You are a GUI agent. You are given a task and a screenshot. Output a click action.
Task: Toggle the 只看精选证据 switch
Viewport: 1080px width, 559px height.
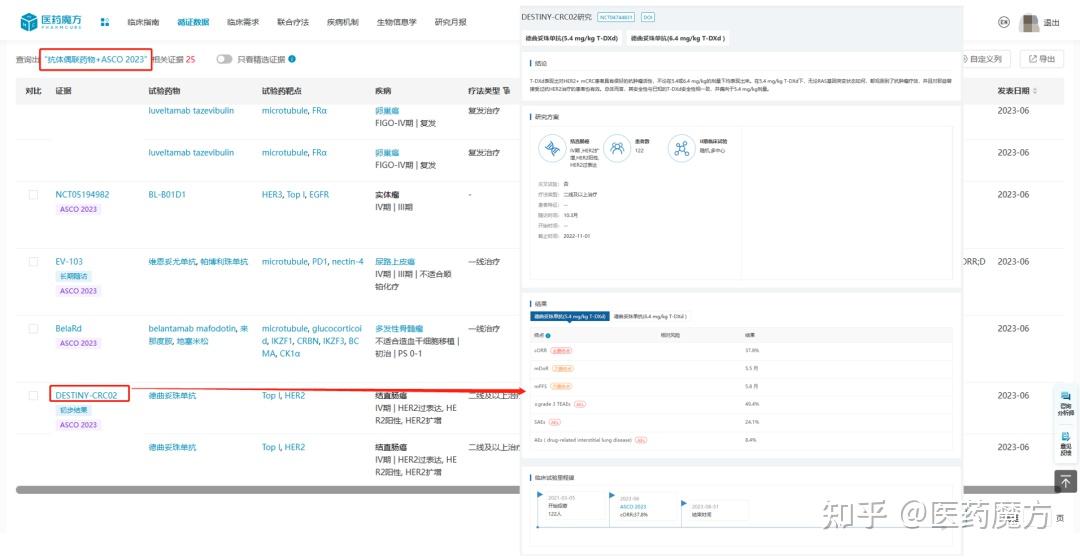(x=224, y=59)
